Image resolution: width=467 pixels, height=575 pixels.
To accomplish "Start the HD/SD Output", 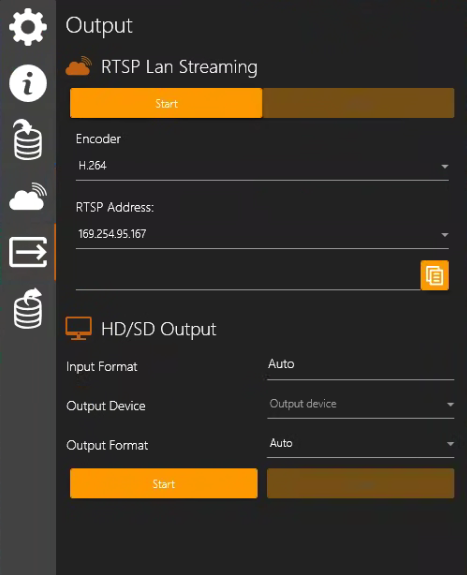I will [x=164, y=483].
